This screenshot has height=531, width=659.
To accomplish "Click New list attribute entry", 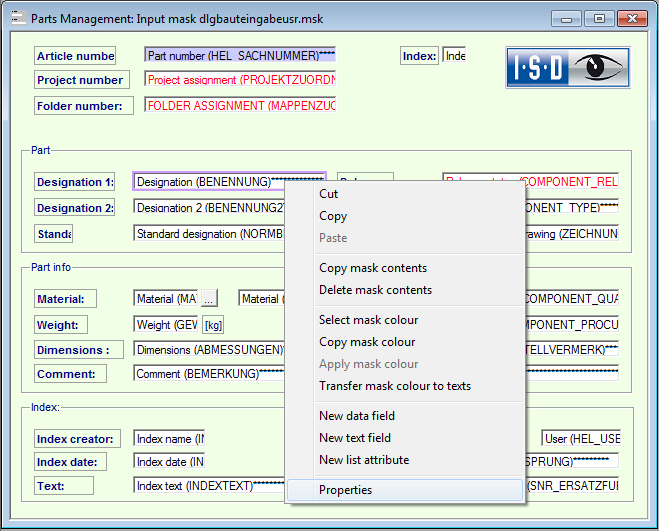I will [x=363, y=460].
